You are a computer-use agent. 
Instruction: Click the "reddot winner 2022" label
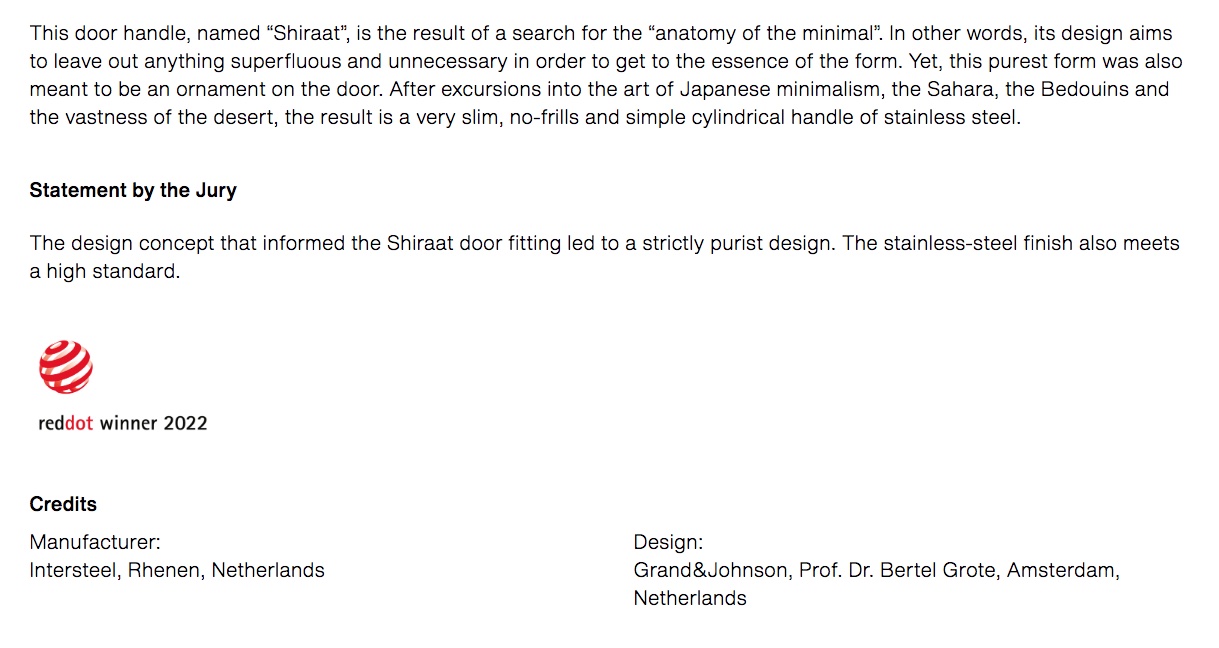pyautogui.click(x=123, y=423)
